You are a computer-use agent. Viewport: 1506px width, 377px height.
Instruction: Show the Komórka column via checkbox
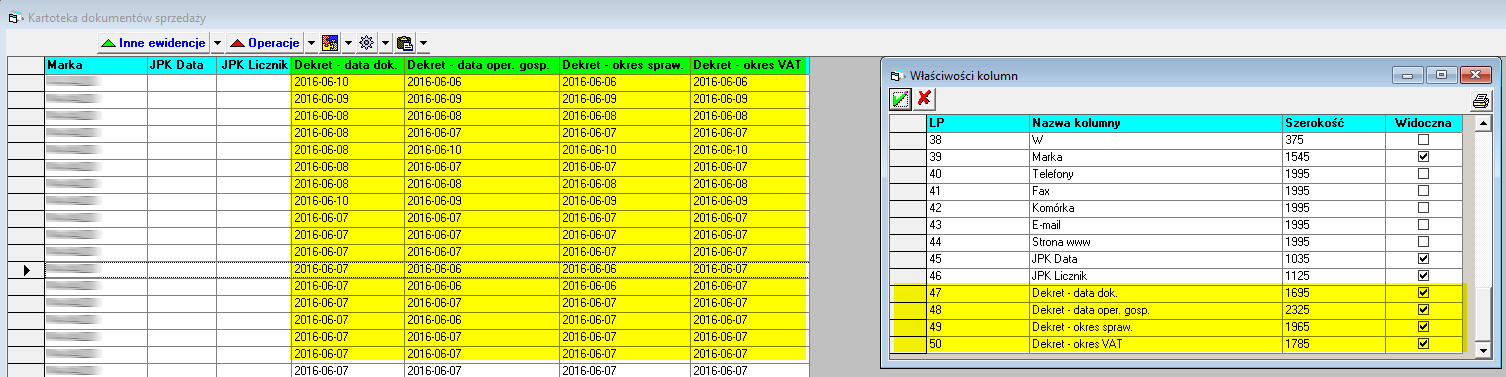coord(1423,208)
